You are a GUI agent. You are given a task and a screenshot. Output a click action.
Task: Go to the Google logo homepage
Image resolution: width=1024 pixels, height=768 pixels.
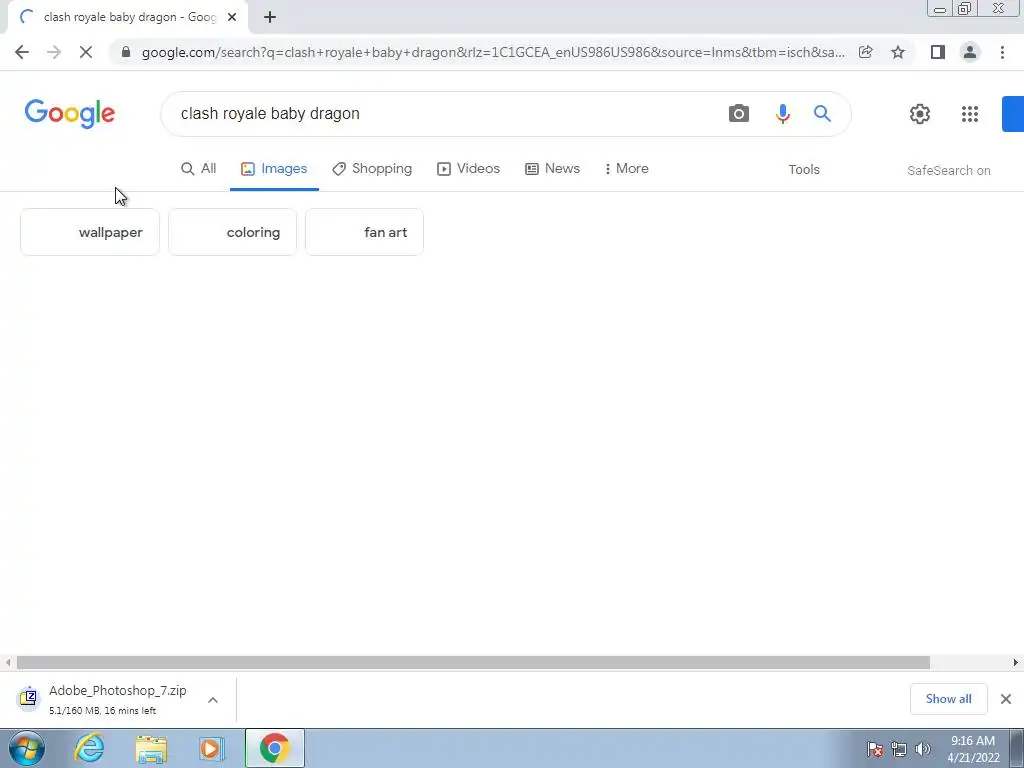tap(70, 114)
